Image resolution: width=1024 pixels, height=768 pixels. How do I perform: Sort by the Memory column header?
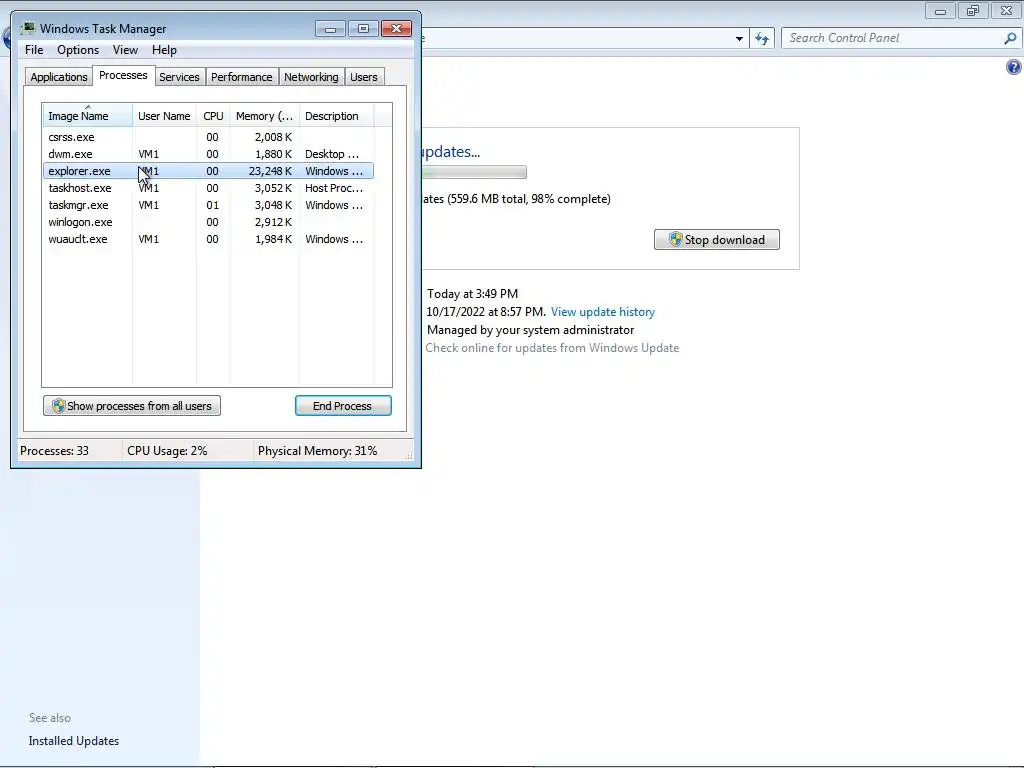264,116
